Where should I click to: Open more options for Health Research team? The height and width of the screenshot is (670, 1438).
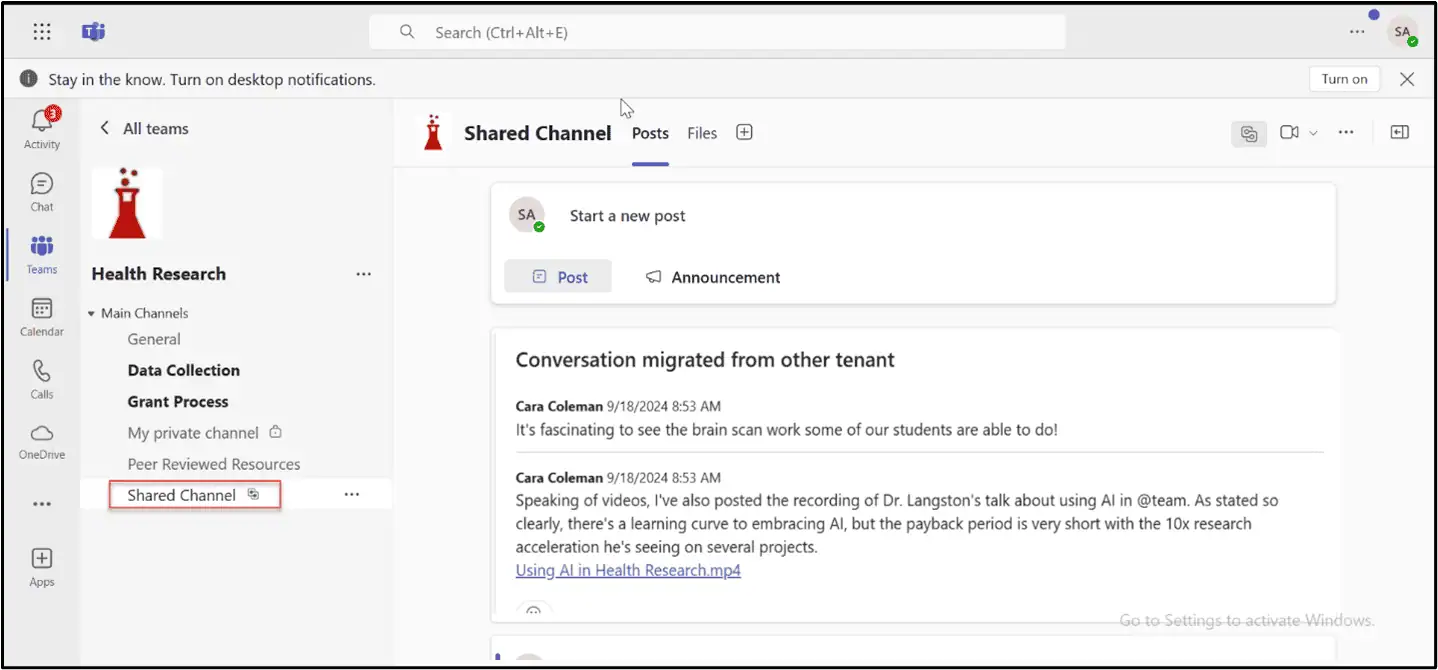click(x=363, y=273)
